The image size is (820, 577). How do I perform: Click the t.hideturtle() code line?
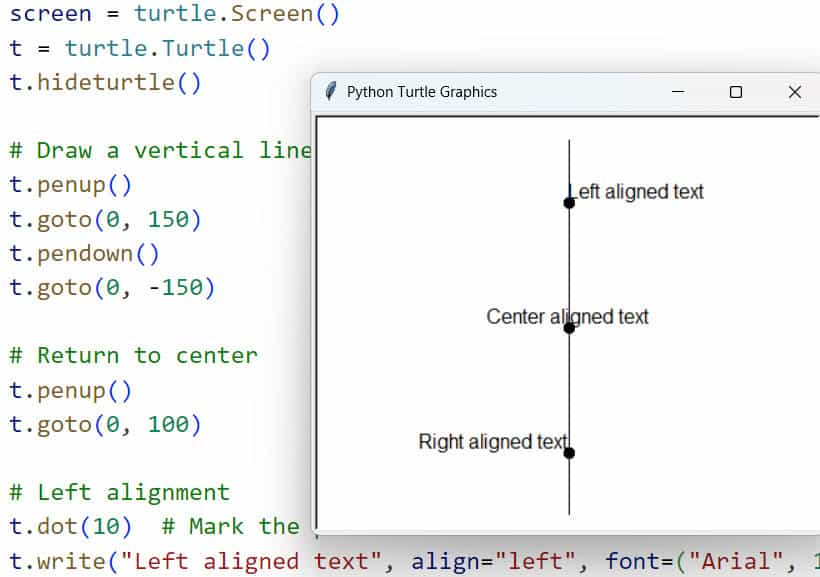105,82
